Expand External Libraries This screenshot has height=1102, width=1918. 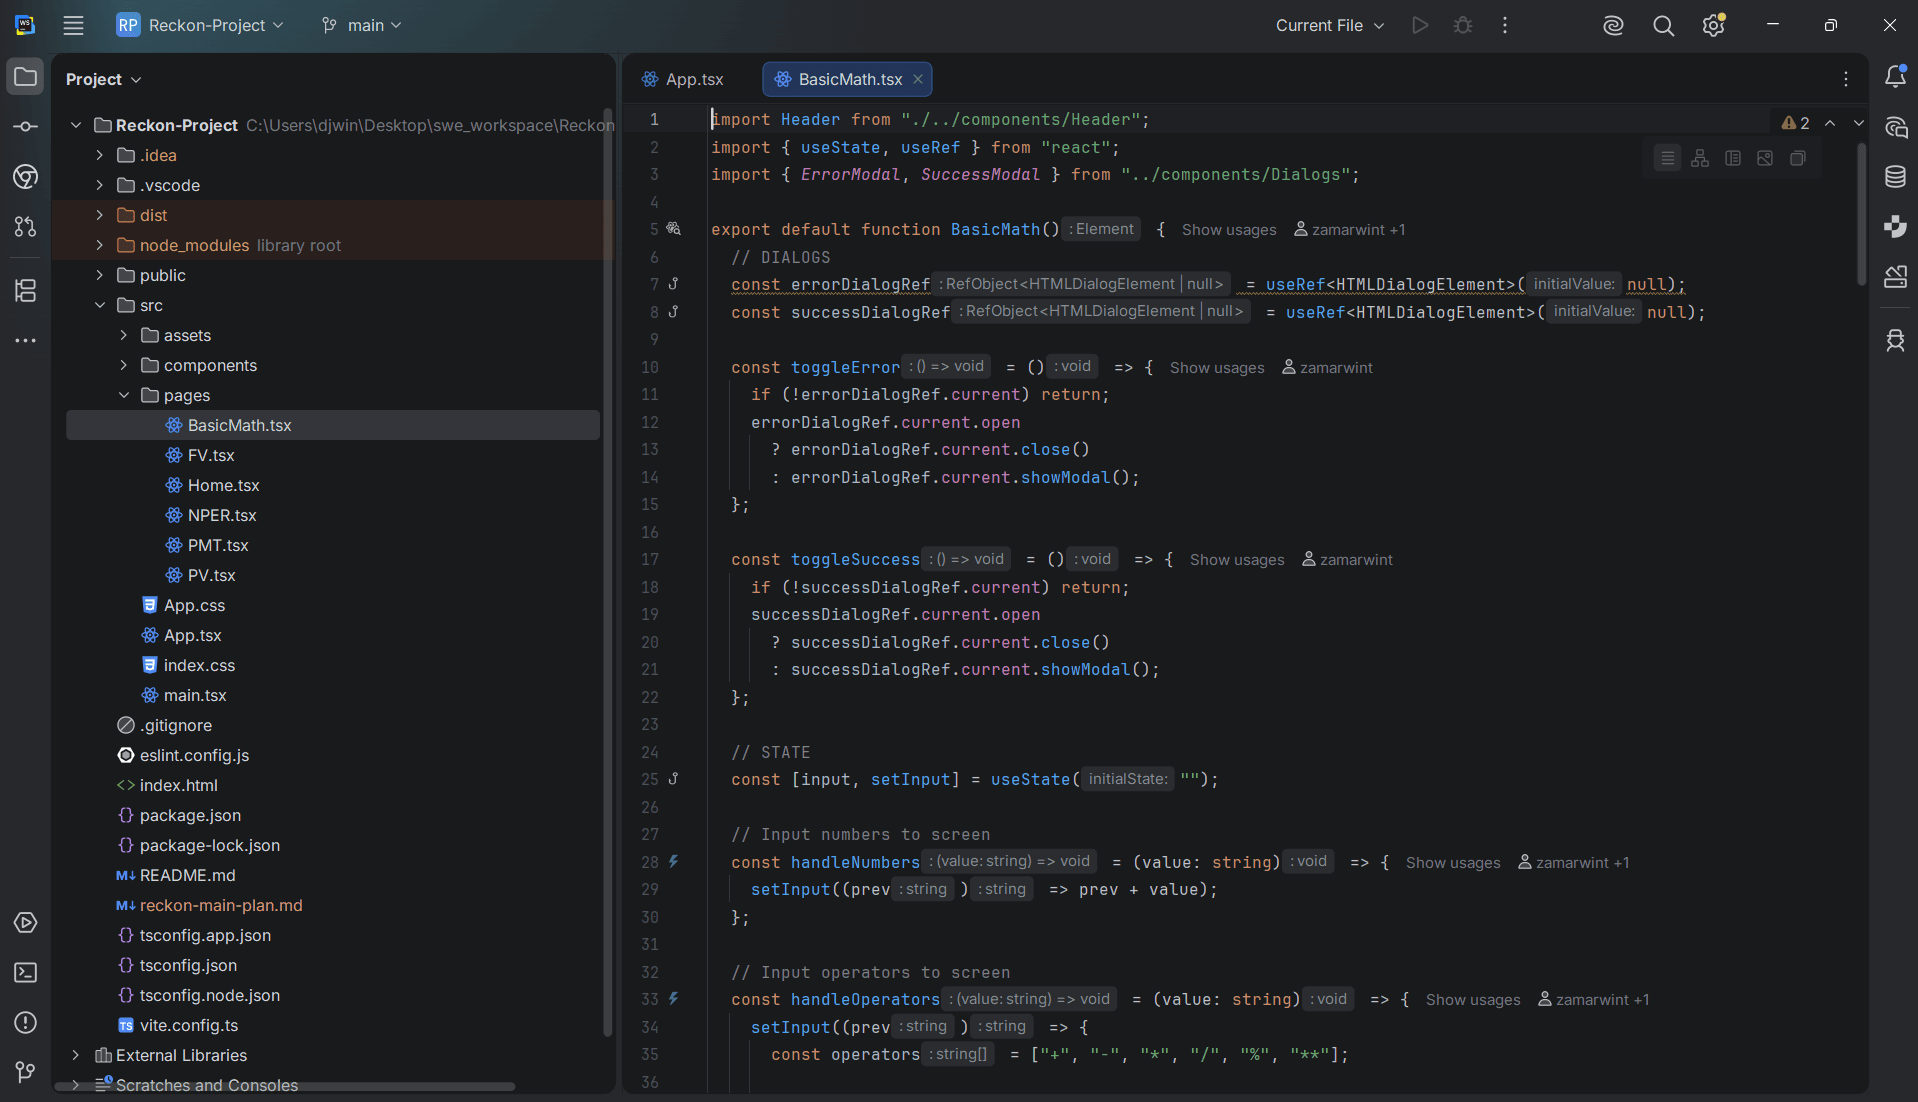(x=75, y=1055)
